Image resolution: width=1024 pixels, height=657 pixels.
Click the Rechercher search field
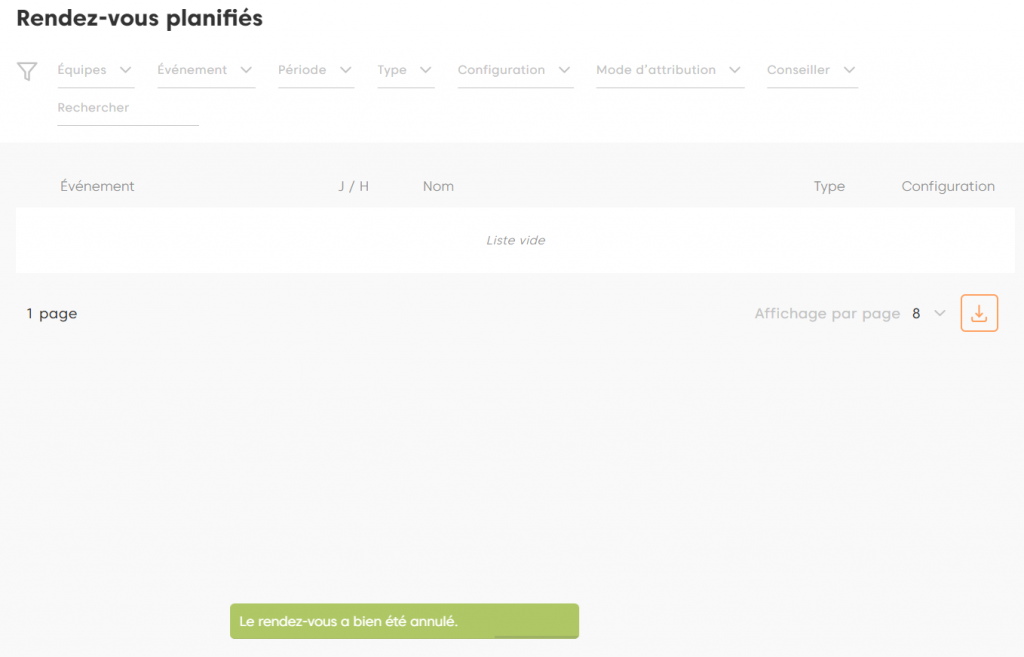coord(128,108)
